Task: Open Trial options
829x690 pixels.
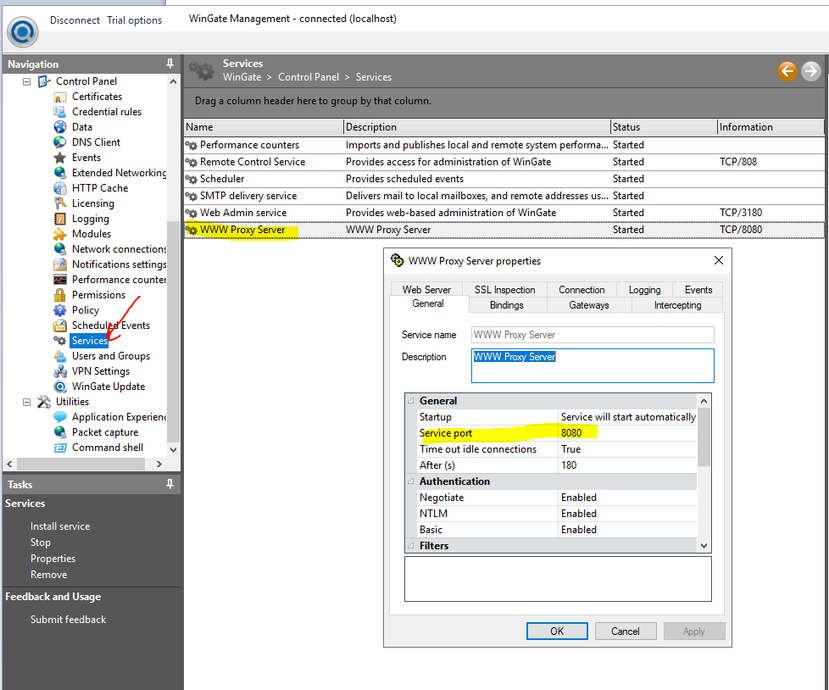Action: click(x=134, y=20)
